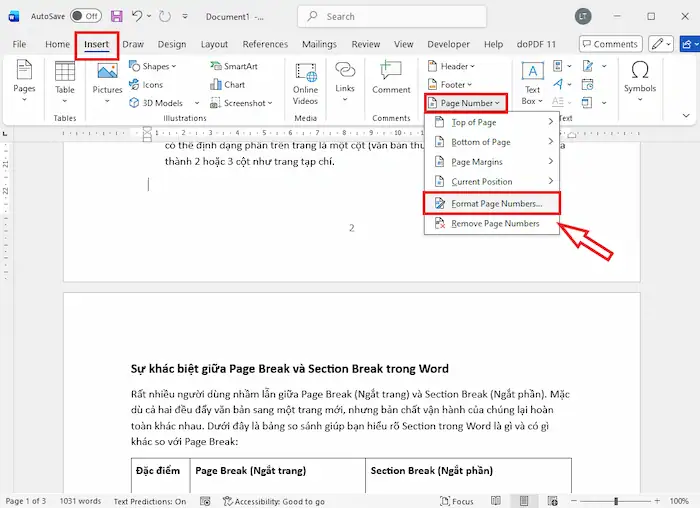Viewport: 700px width, 508px height.
Task: Toggle the AutoSave switch
Action: [x=86, y=17]
